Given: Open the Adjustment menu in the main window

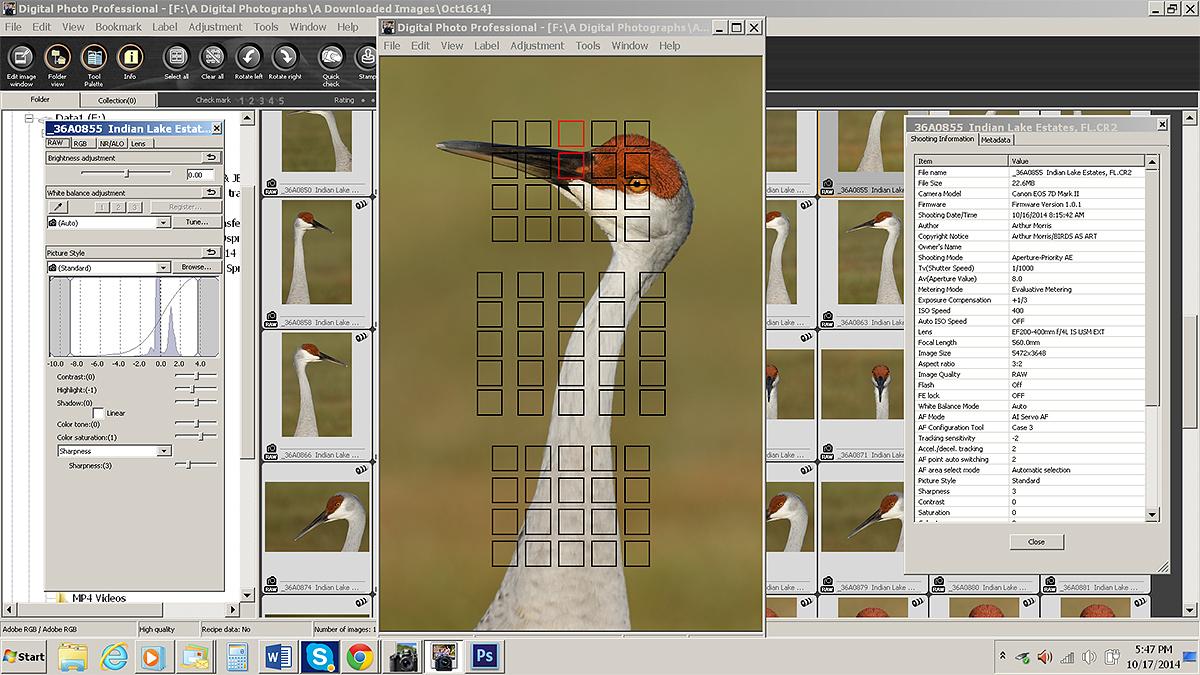Looking at the screenshot, I should pyautogui.click(x=215, y=27).
